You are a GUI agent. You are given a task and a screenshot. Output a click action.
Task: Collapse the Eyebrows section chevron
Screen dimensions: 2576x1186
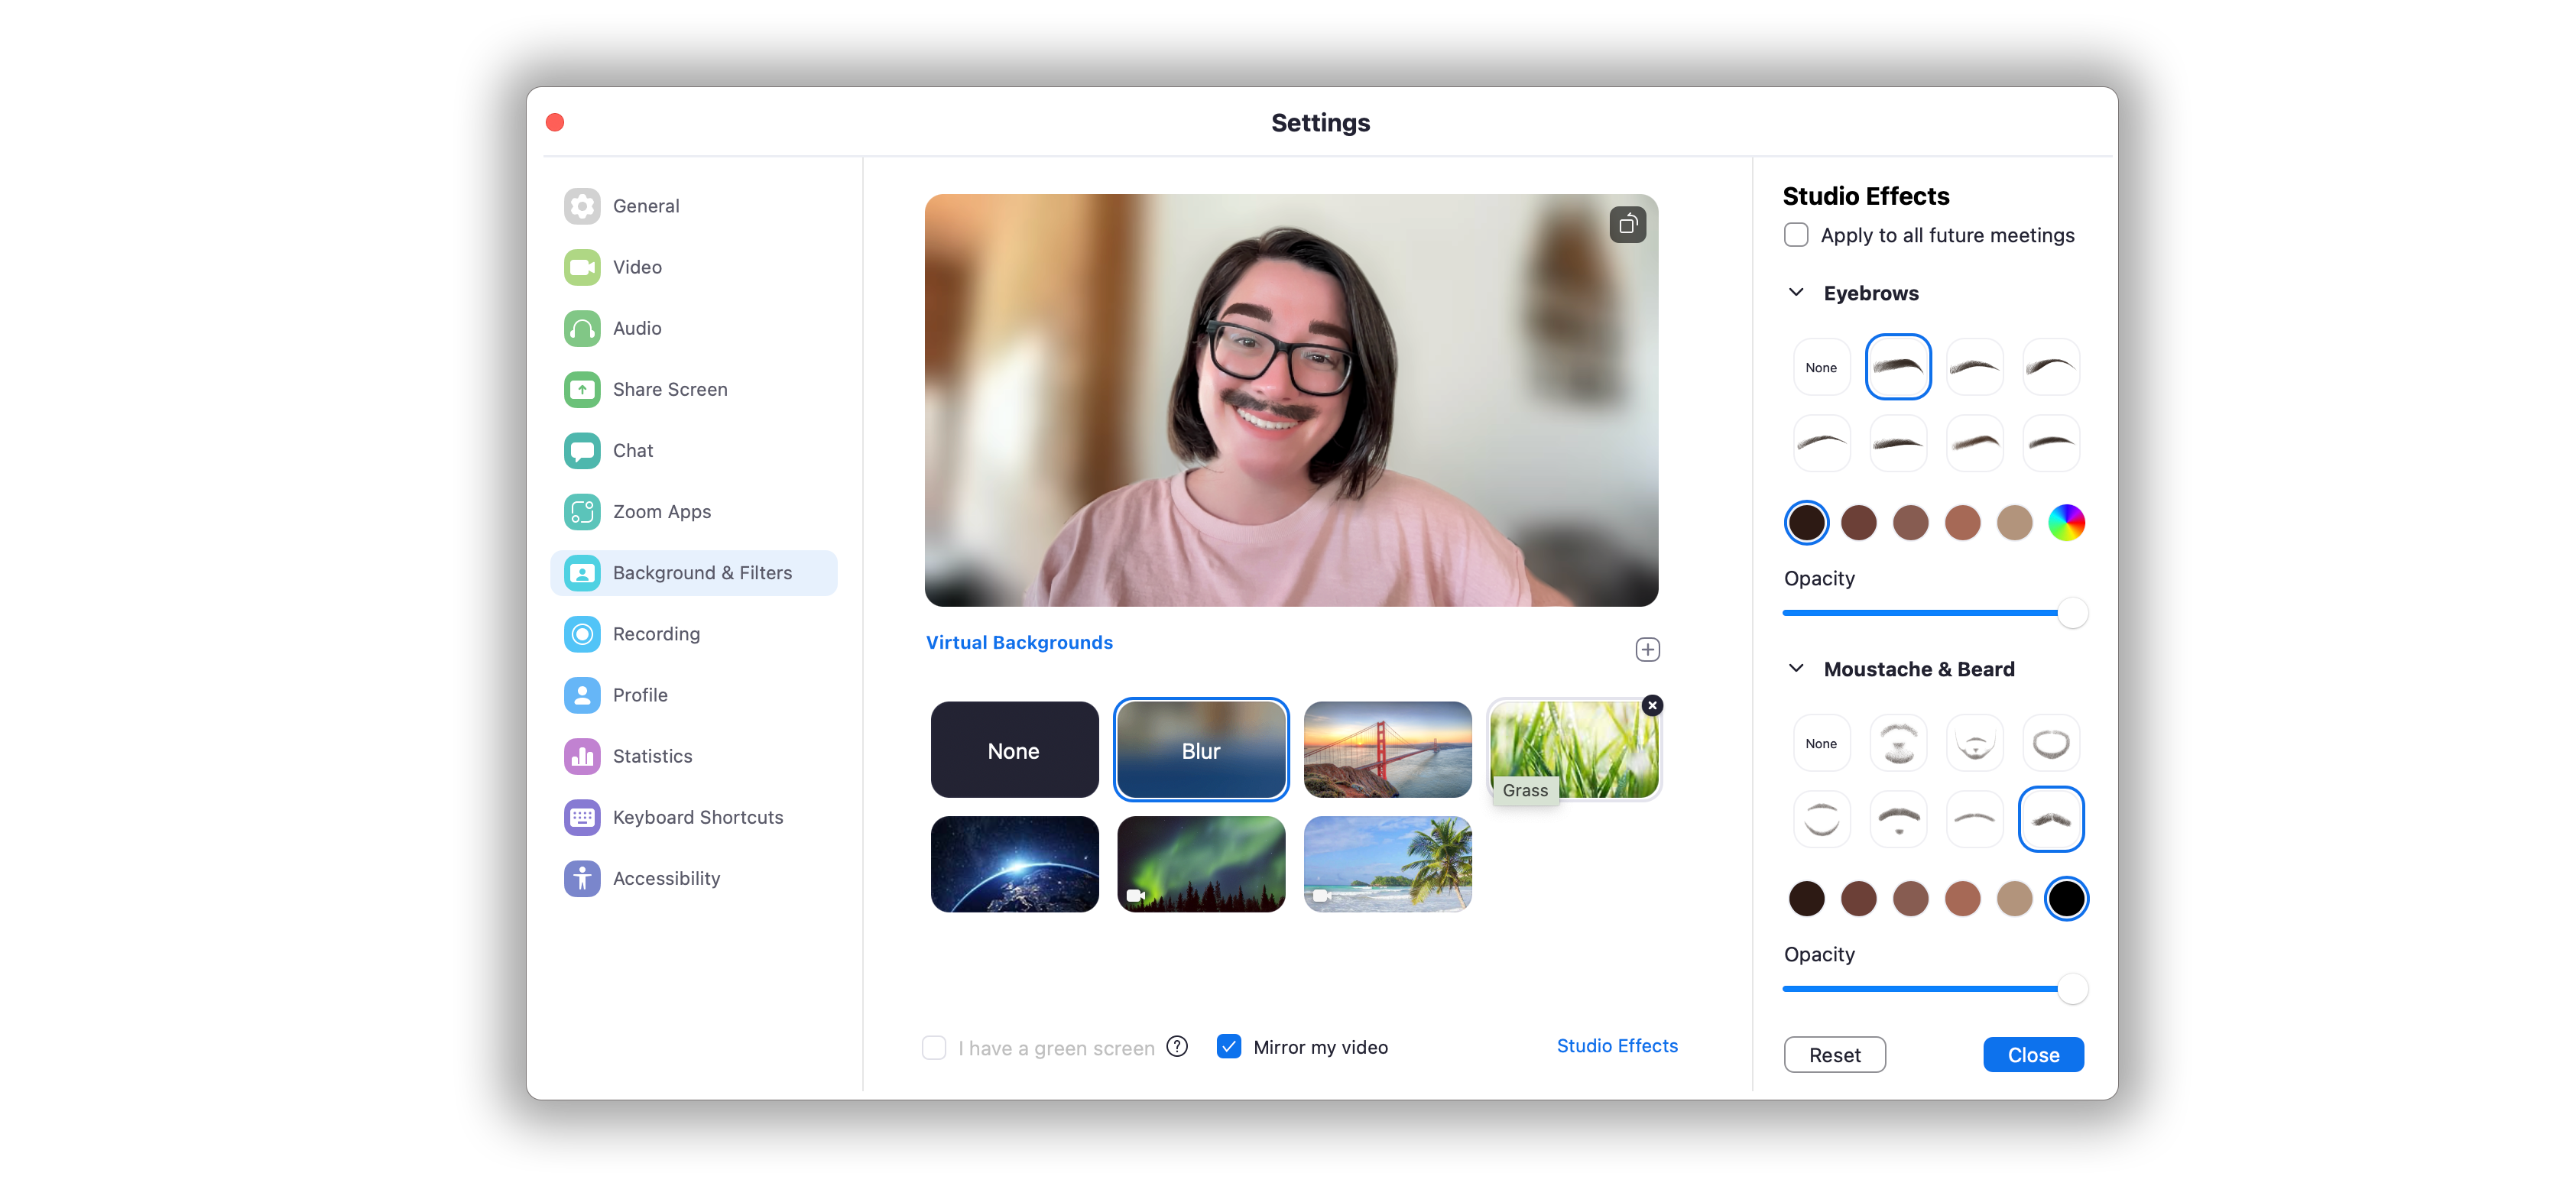click(x=1796, y=292)
